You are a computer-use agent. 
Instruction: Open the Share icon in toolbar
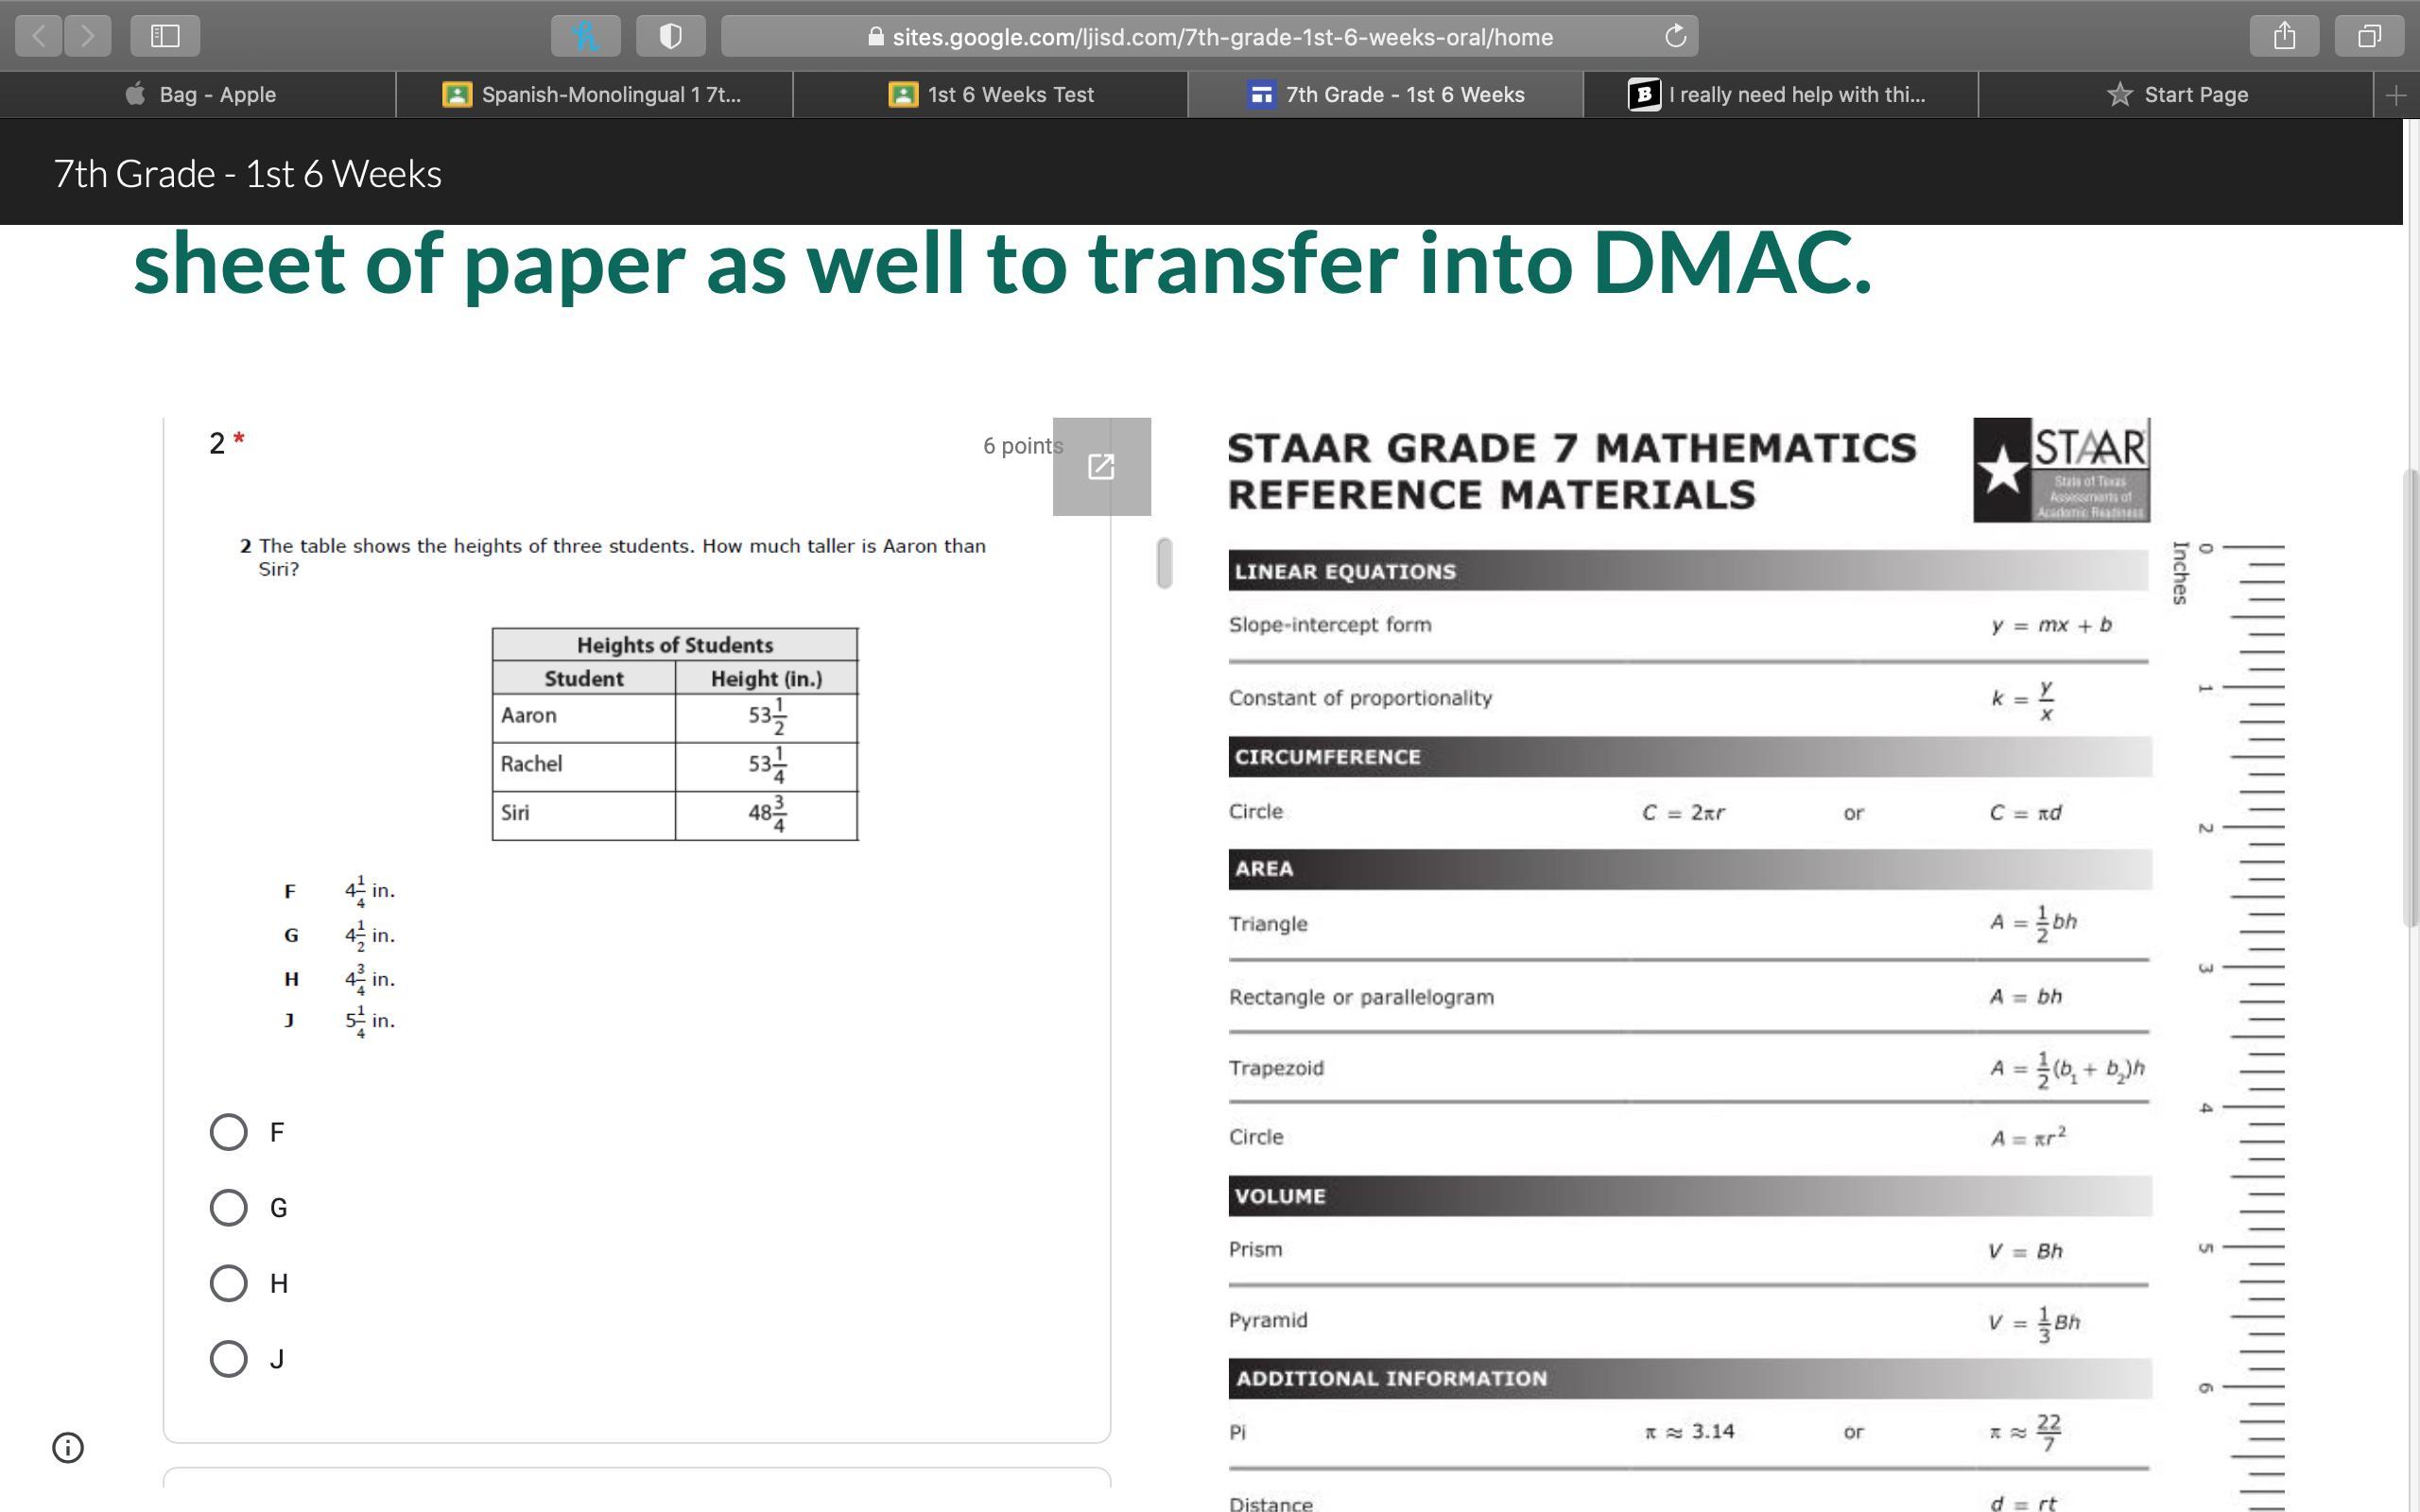click(2284, 36)
